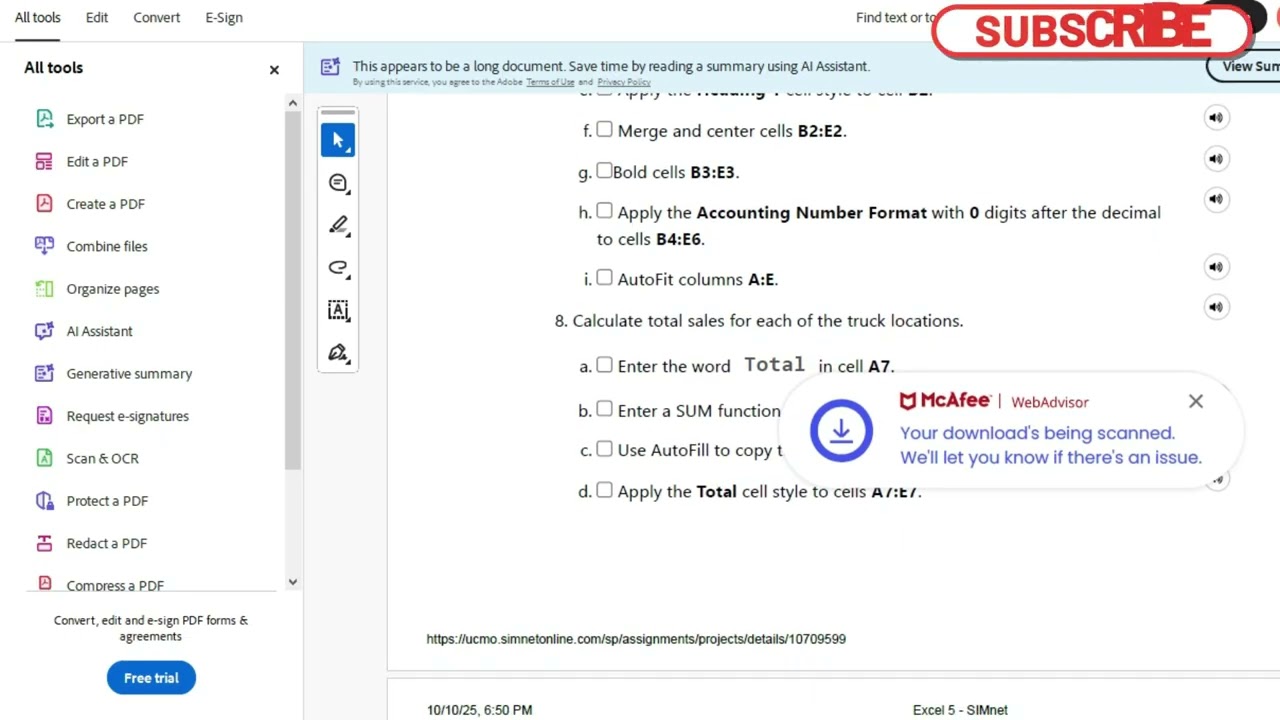Click the Free trial button
Image resolution: width=1280 pixels, height=720 pixels.
(151, 678)
